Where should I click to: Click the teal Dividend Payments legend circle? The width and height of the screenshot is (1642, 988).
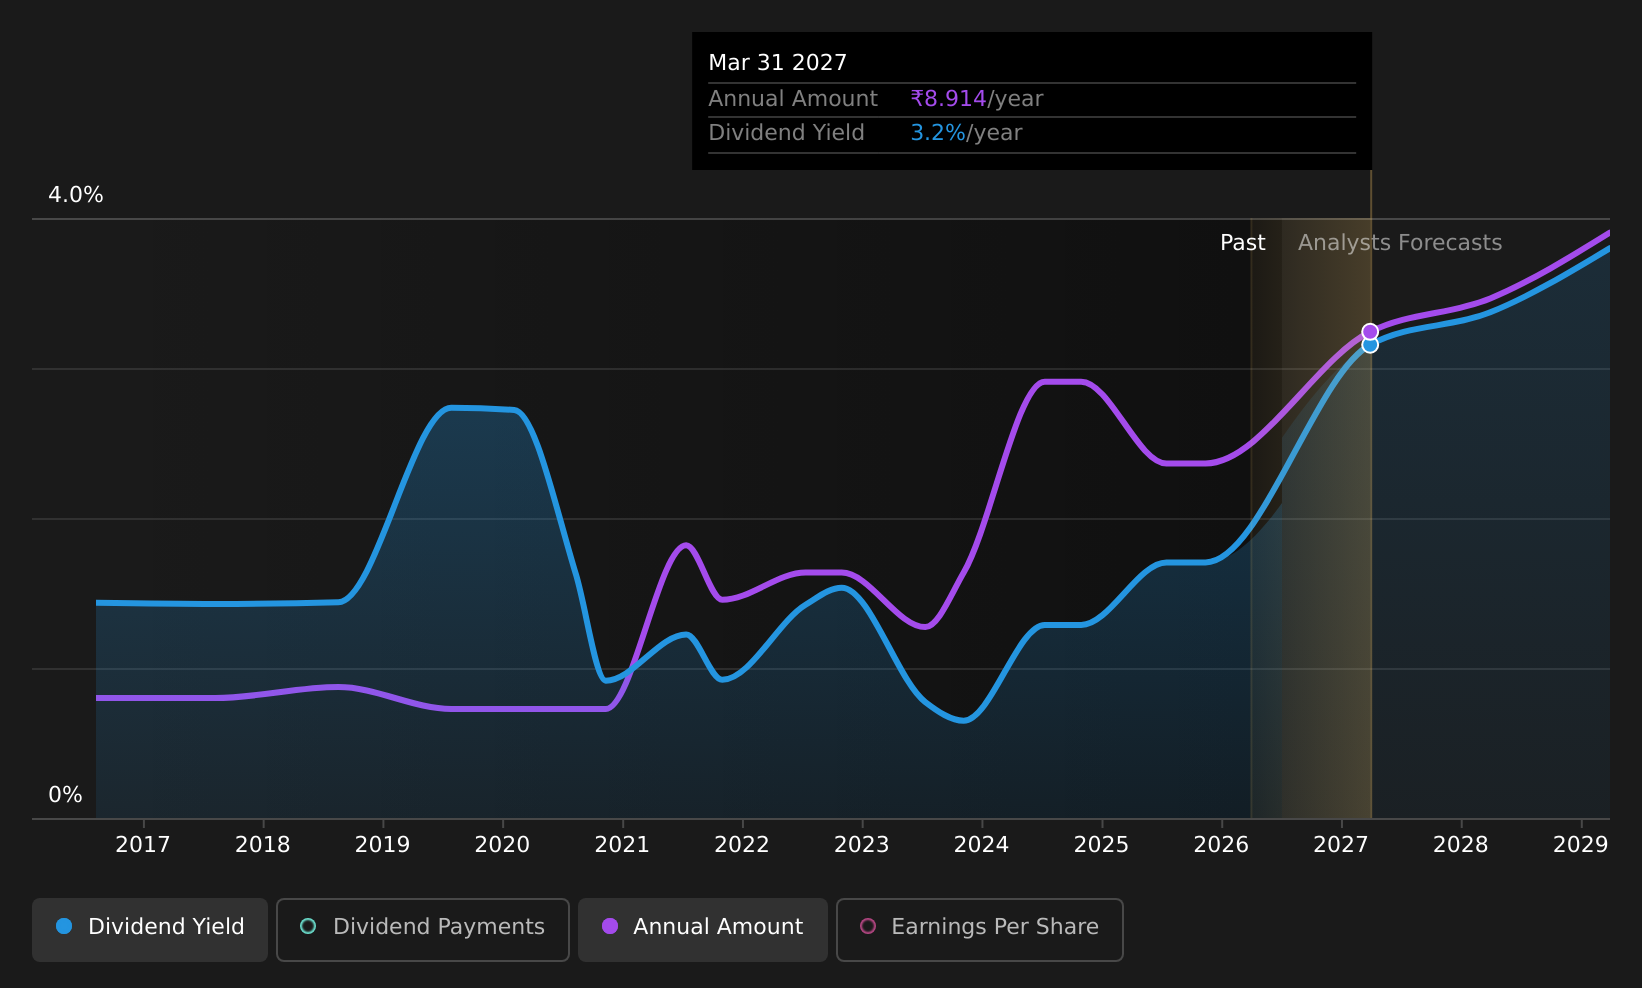click(308, 926)
